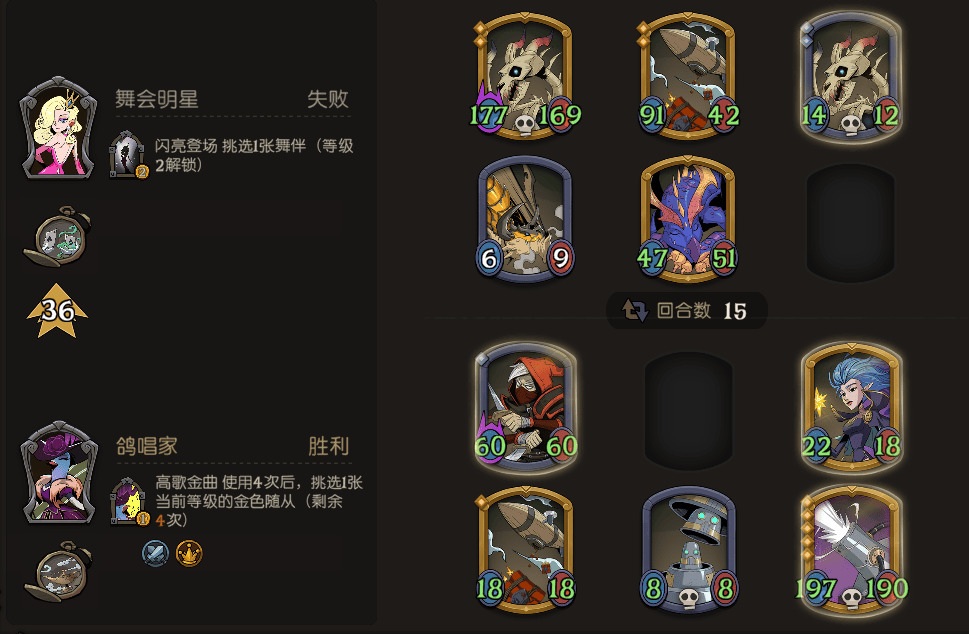
Task: Inspect the 60/60 red hooded assassin
Action: pos(525,407)
